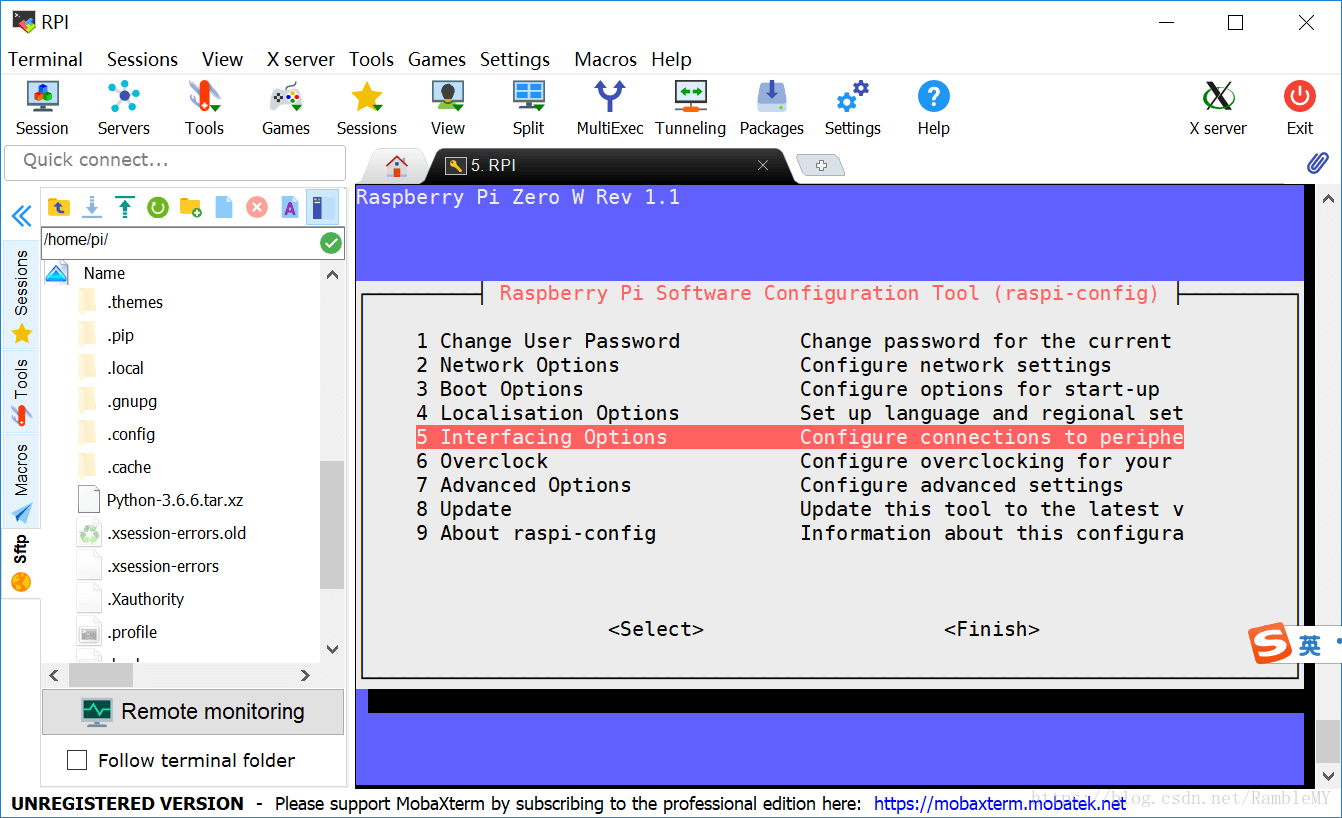Open the X server menu
The image size is (1342, 818).
301,59
